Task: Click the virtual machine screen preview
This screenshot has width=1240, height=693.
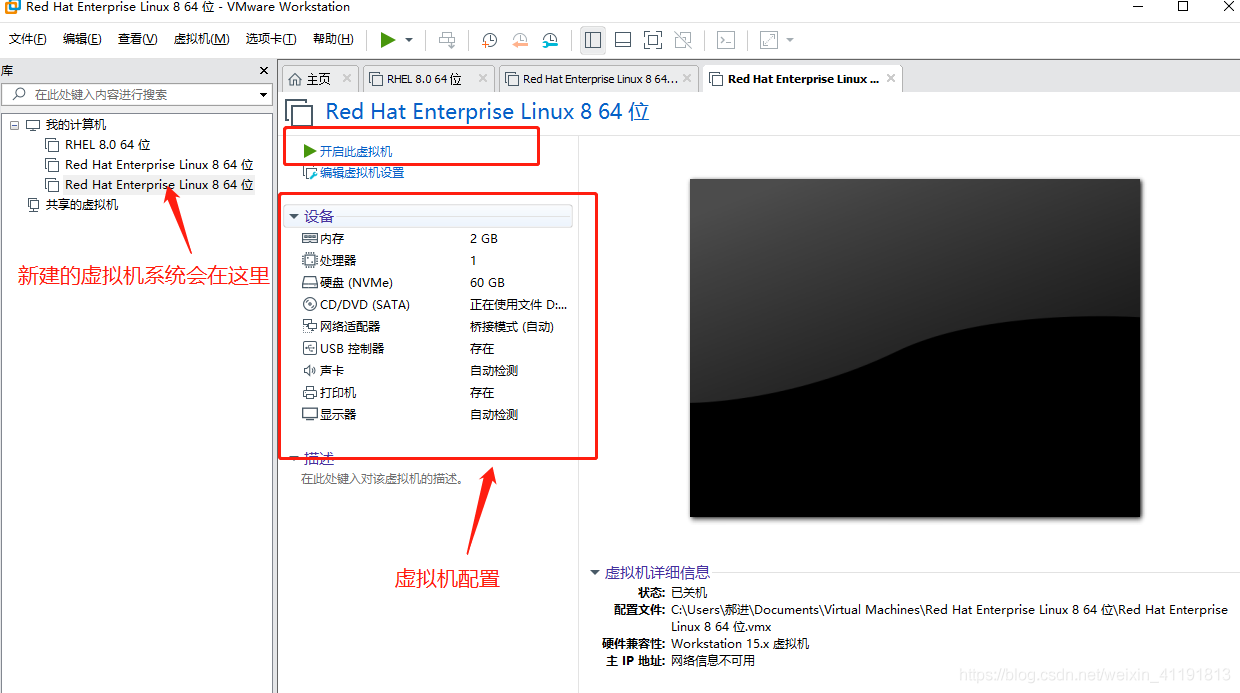Action: click(x=915, y=348)
